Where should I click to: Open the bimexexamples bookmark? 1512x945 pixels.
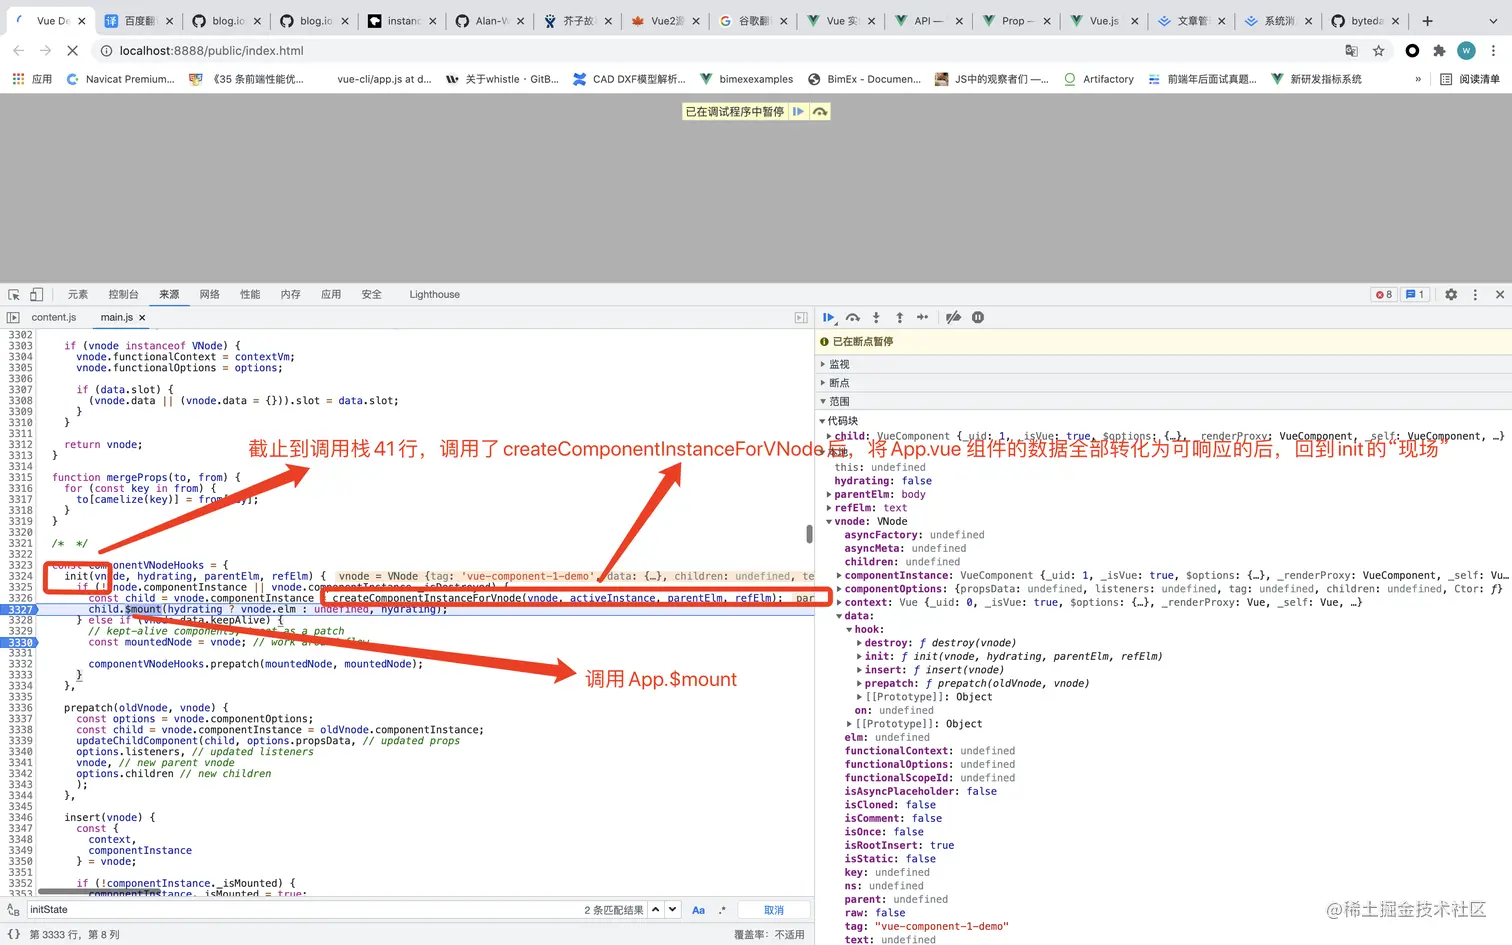click(x=746, y=79)
